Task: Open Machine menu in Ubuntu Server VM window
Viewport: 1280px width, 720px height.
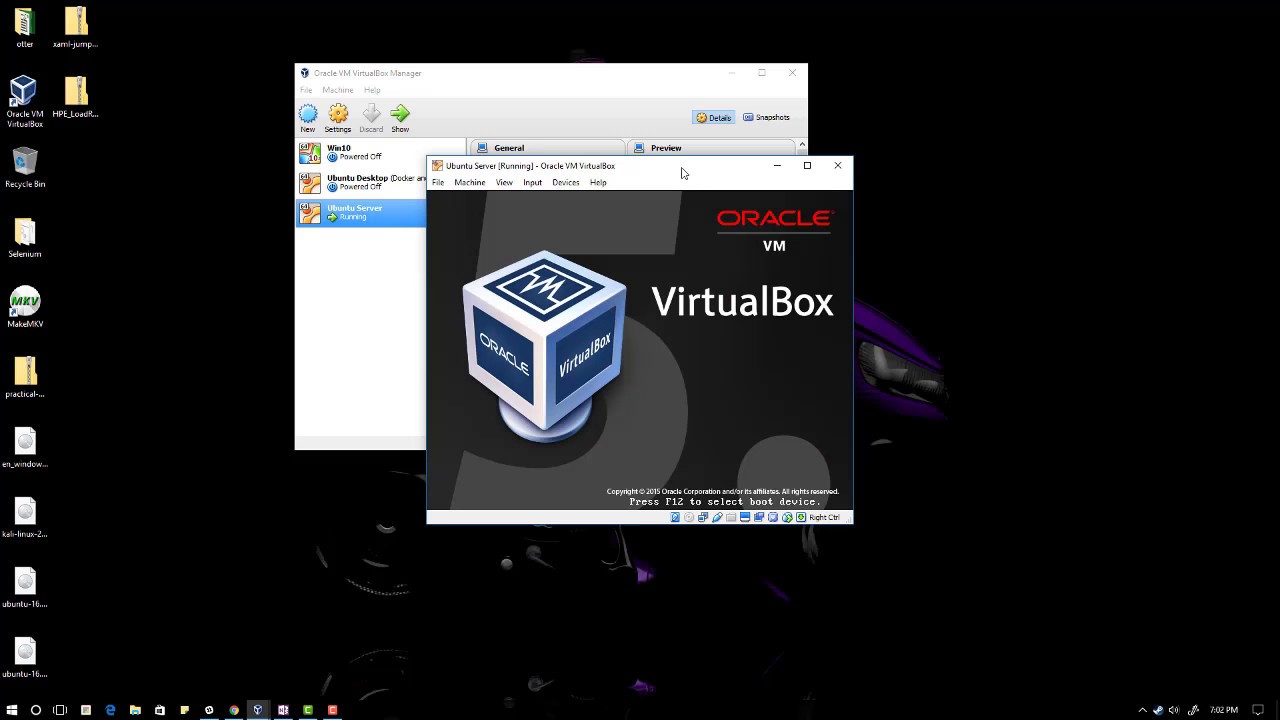Action: (470, 183)
